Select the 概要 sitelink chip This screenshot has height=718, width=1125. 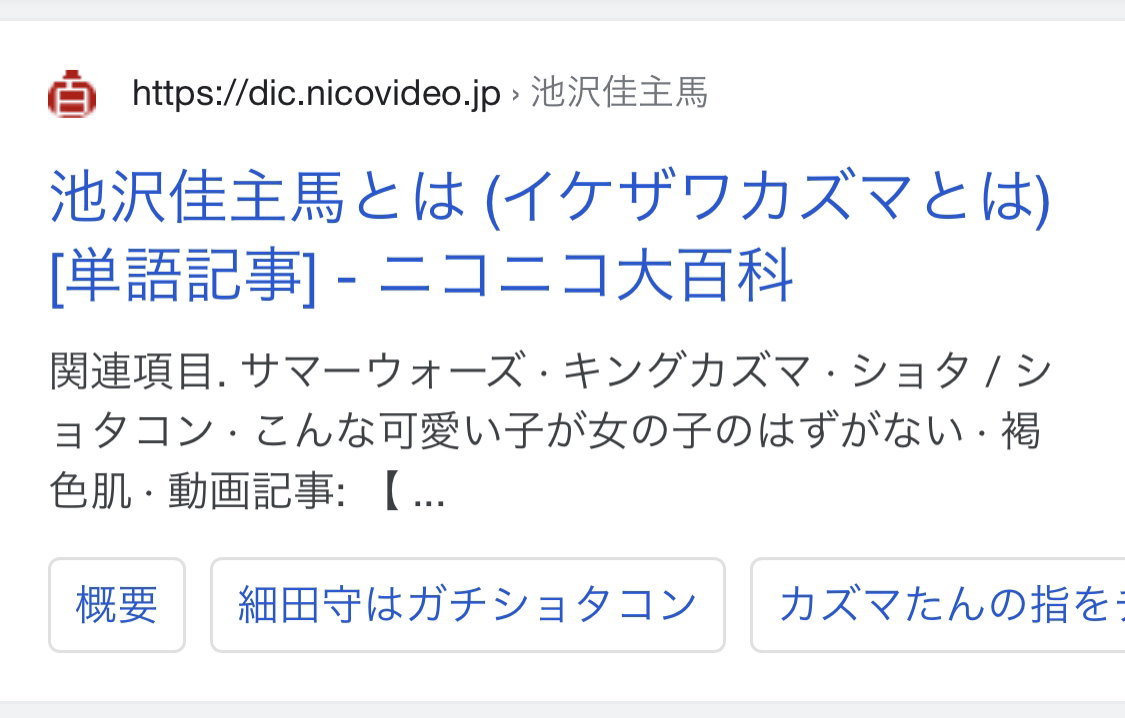coord(117,605)
